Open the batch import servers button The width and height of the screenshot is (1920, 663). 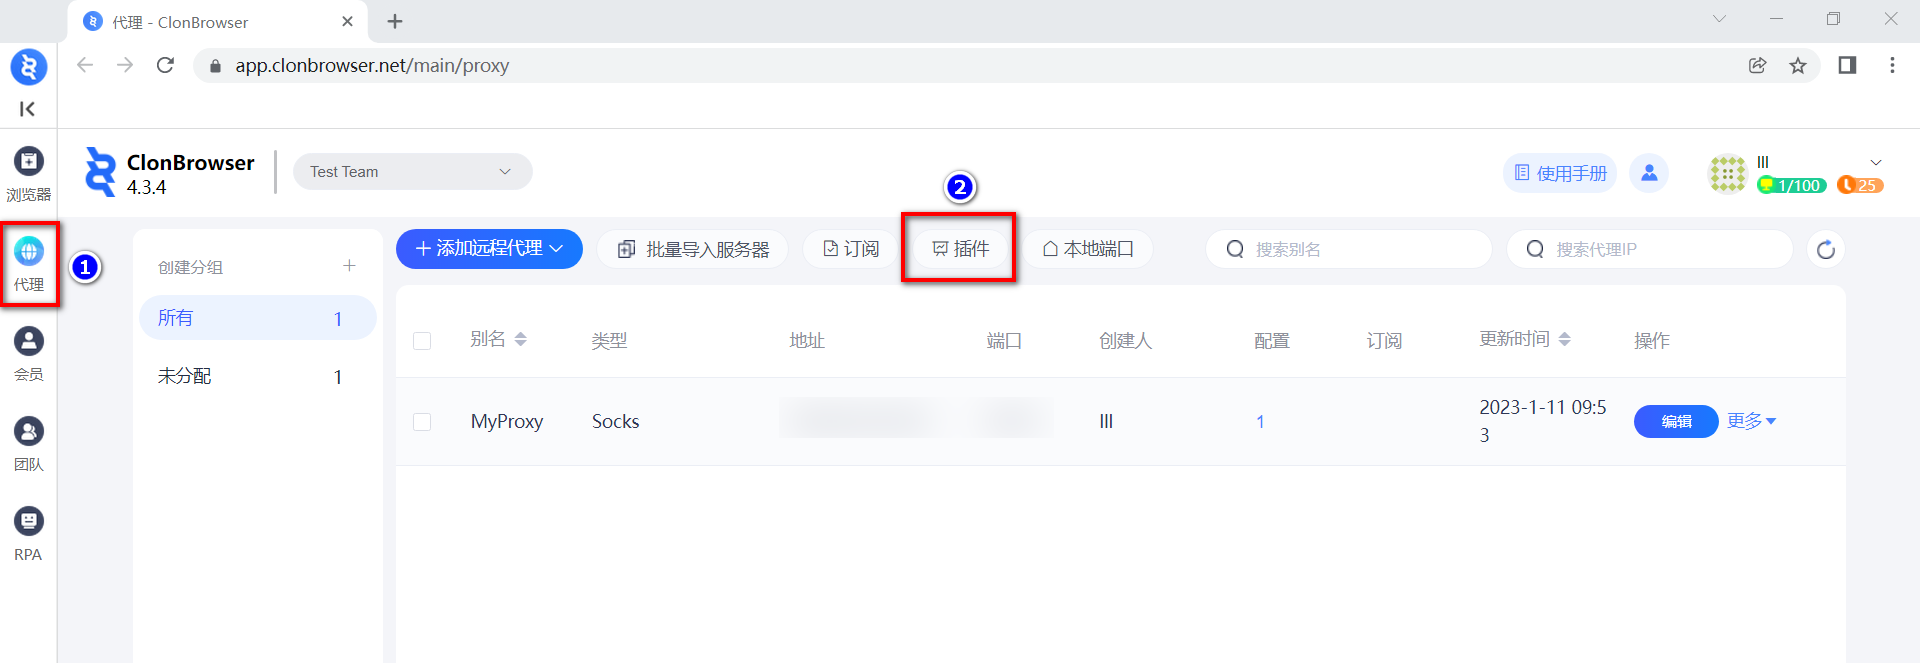pyautogui.click(x=693, y=249)
